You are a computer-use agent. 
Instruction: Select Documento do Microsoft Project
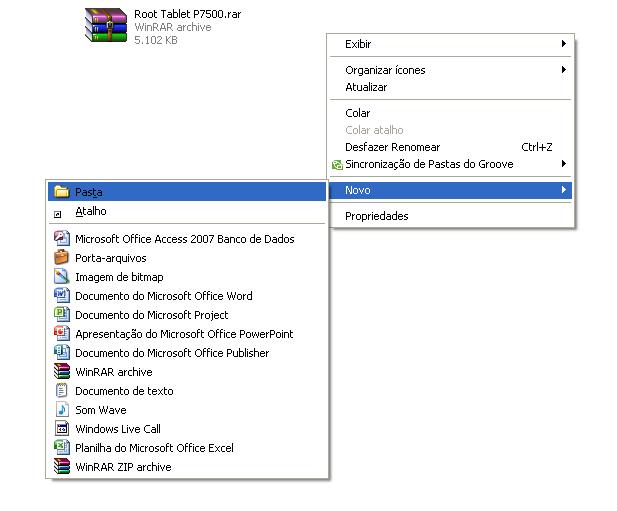pyautogui.click(x=187, y=315)
